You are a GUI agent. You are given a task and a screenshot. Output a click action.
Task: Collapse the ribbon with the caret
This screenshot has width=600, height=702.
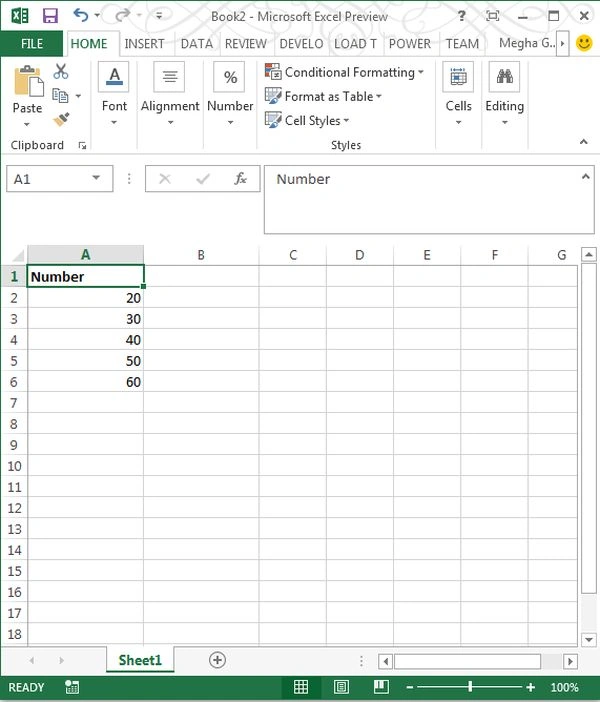pos(583,142)
